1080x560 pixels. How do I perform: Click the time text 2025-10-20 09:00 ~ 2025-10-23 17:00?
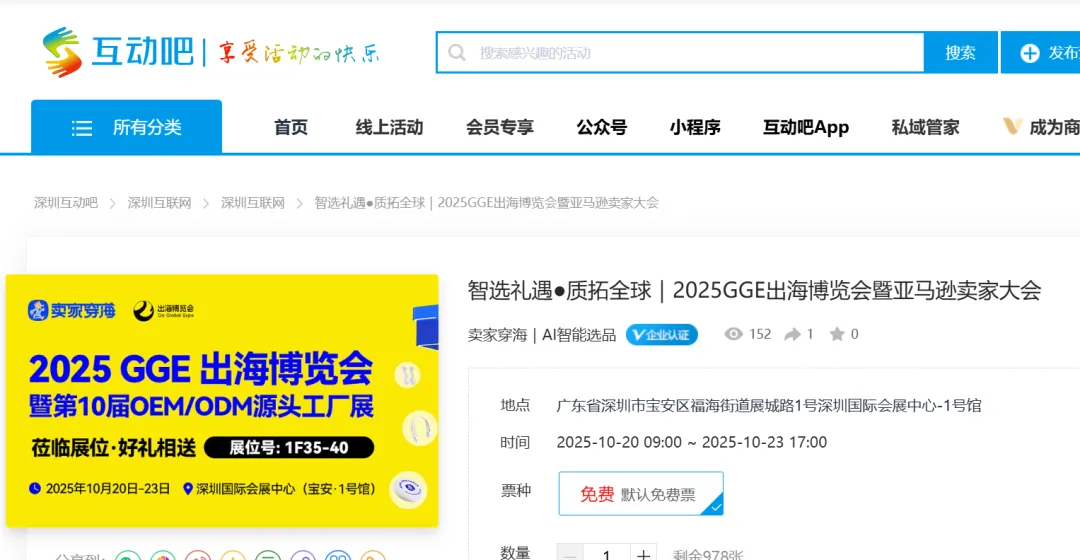pos(692,442)
